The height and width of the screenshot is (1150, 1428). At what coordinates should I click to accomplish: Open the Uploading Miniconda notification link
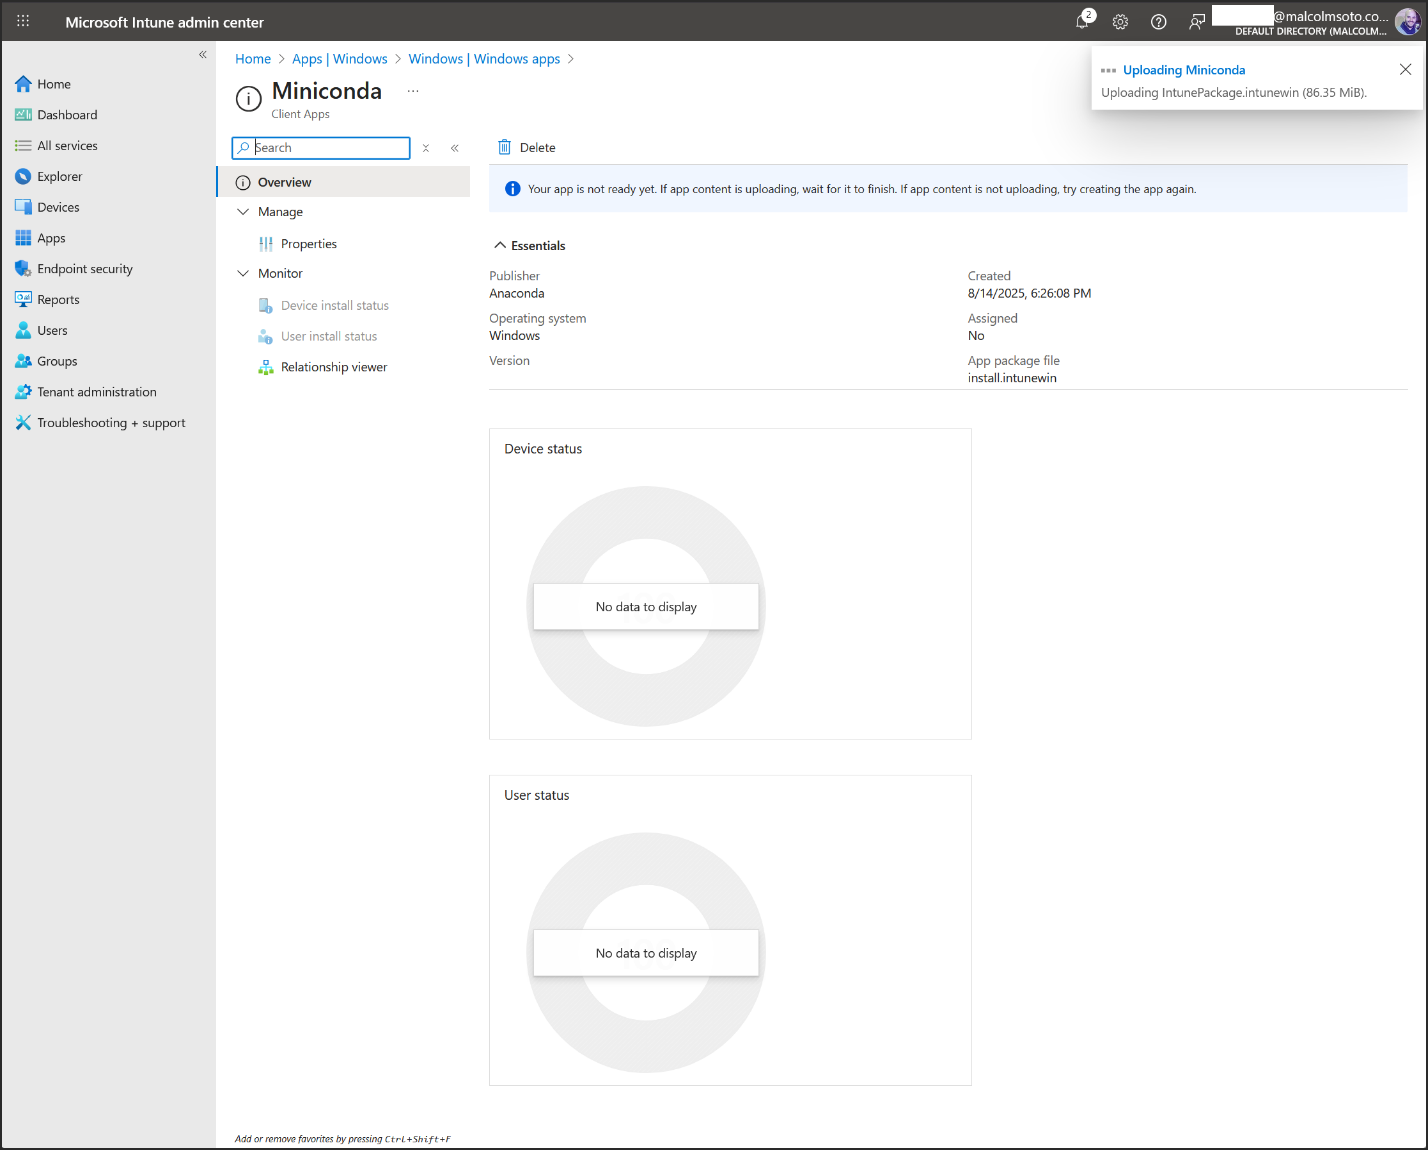tap(1183, 70)
